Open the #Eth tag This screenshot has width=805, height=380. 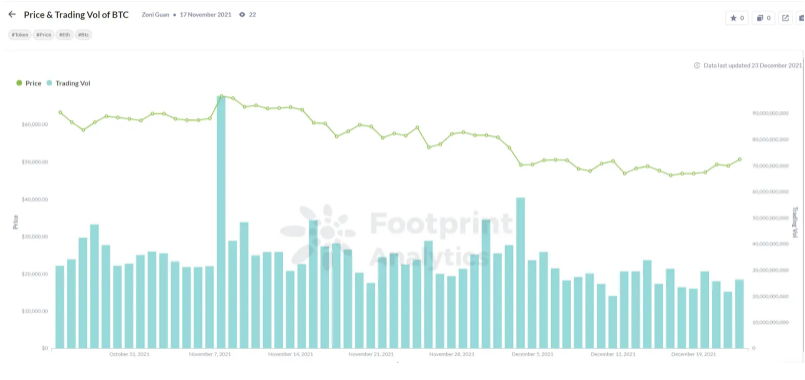tap(65, 35)
